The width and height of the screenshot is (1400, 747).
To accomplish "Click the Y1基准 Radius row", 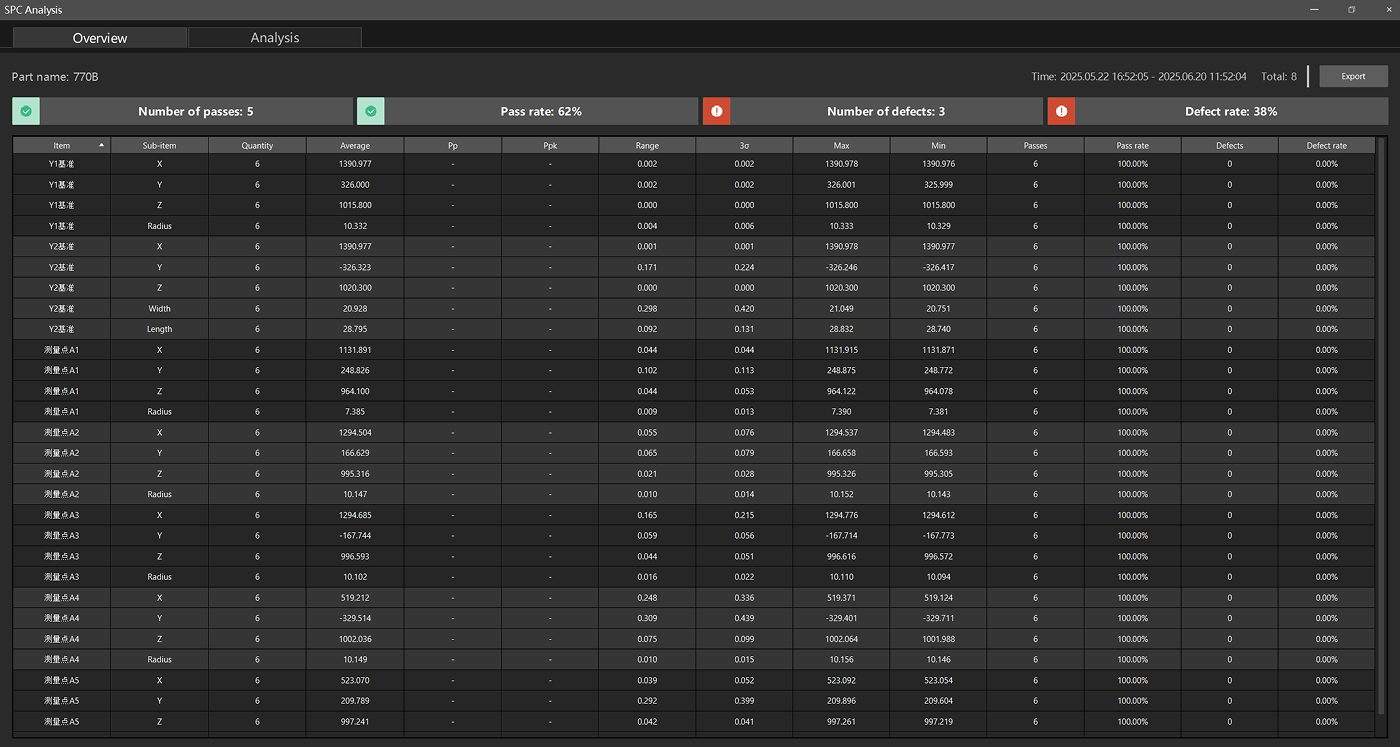I will click(160, 226).
